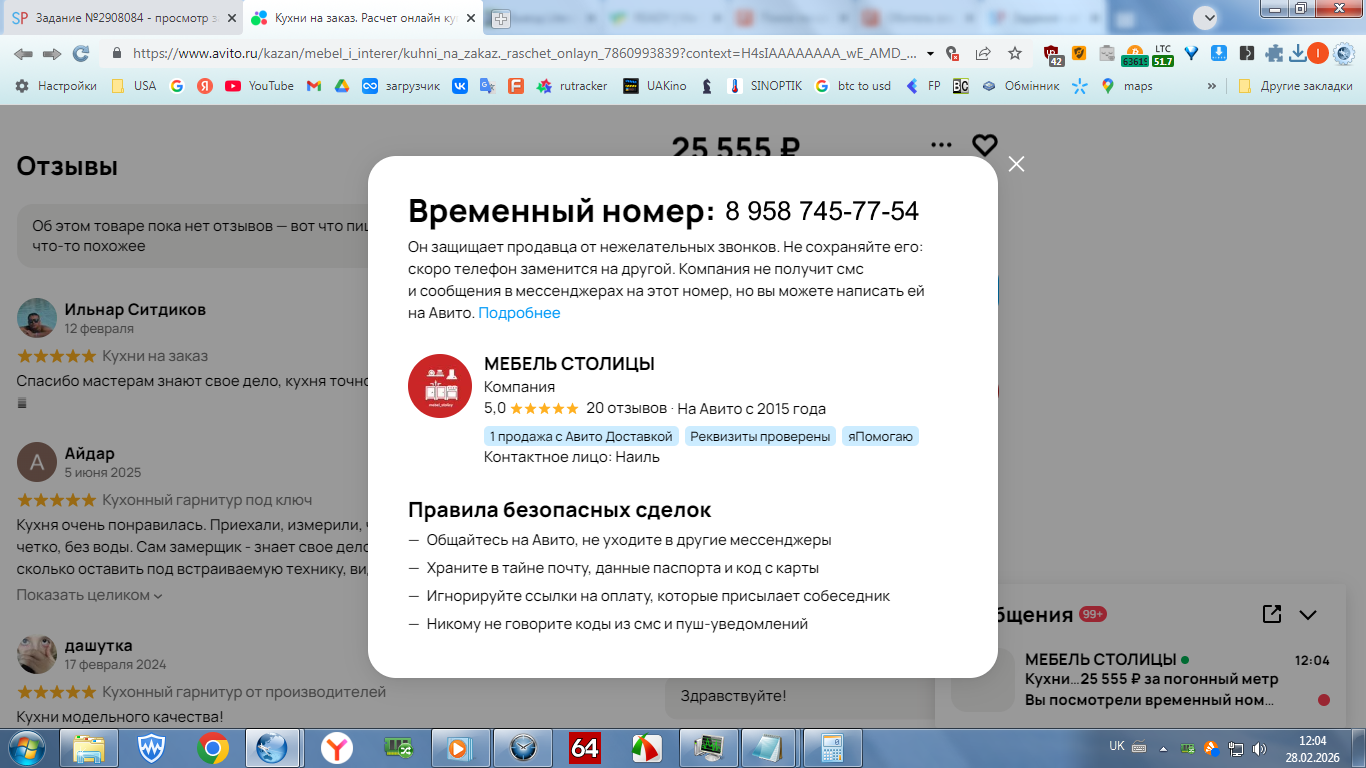
Task: Open the МЕБЕЛЬ СТОЛИЦЫ company name
Action: (569, 364)
